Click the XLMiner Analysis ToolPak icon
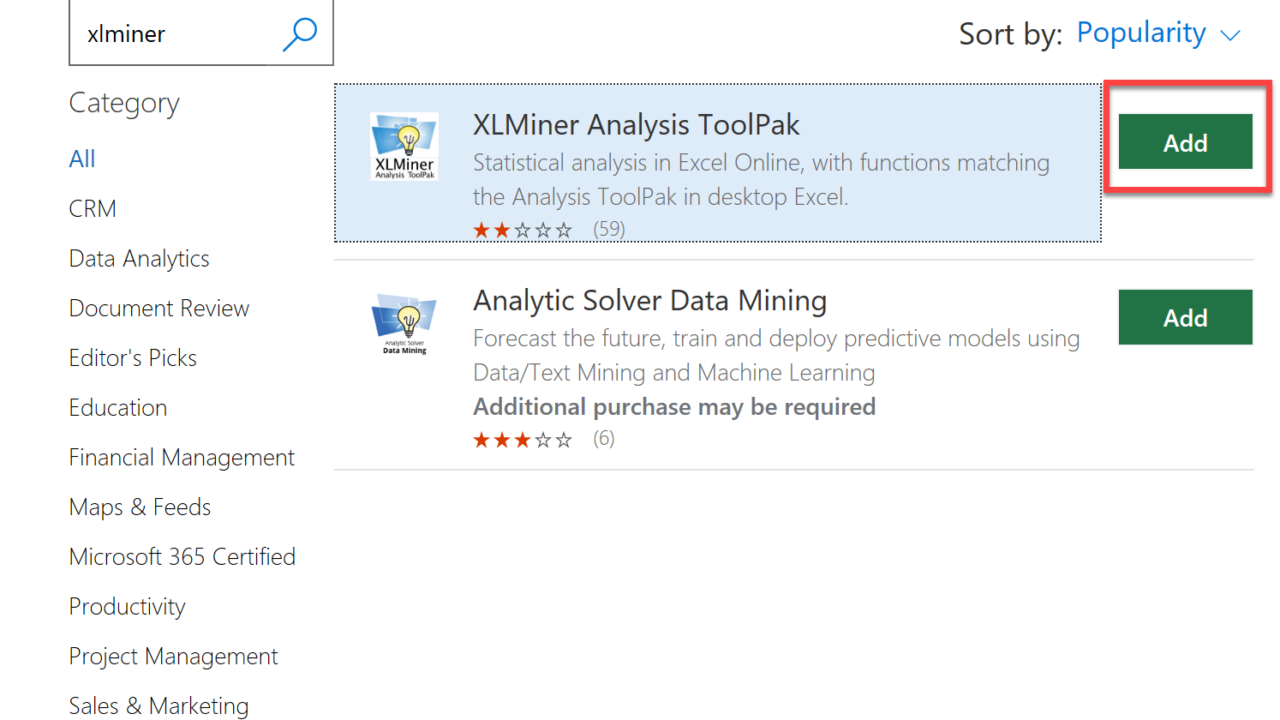The height and width of the screenshot is (720, 1280). [x=404, y=146]
